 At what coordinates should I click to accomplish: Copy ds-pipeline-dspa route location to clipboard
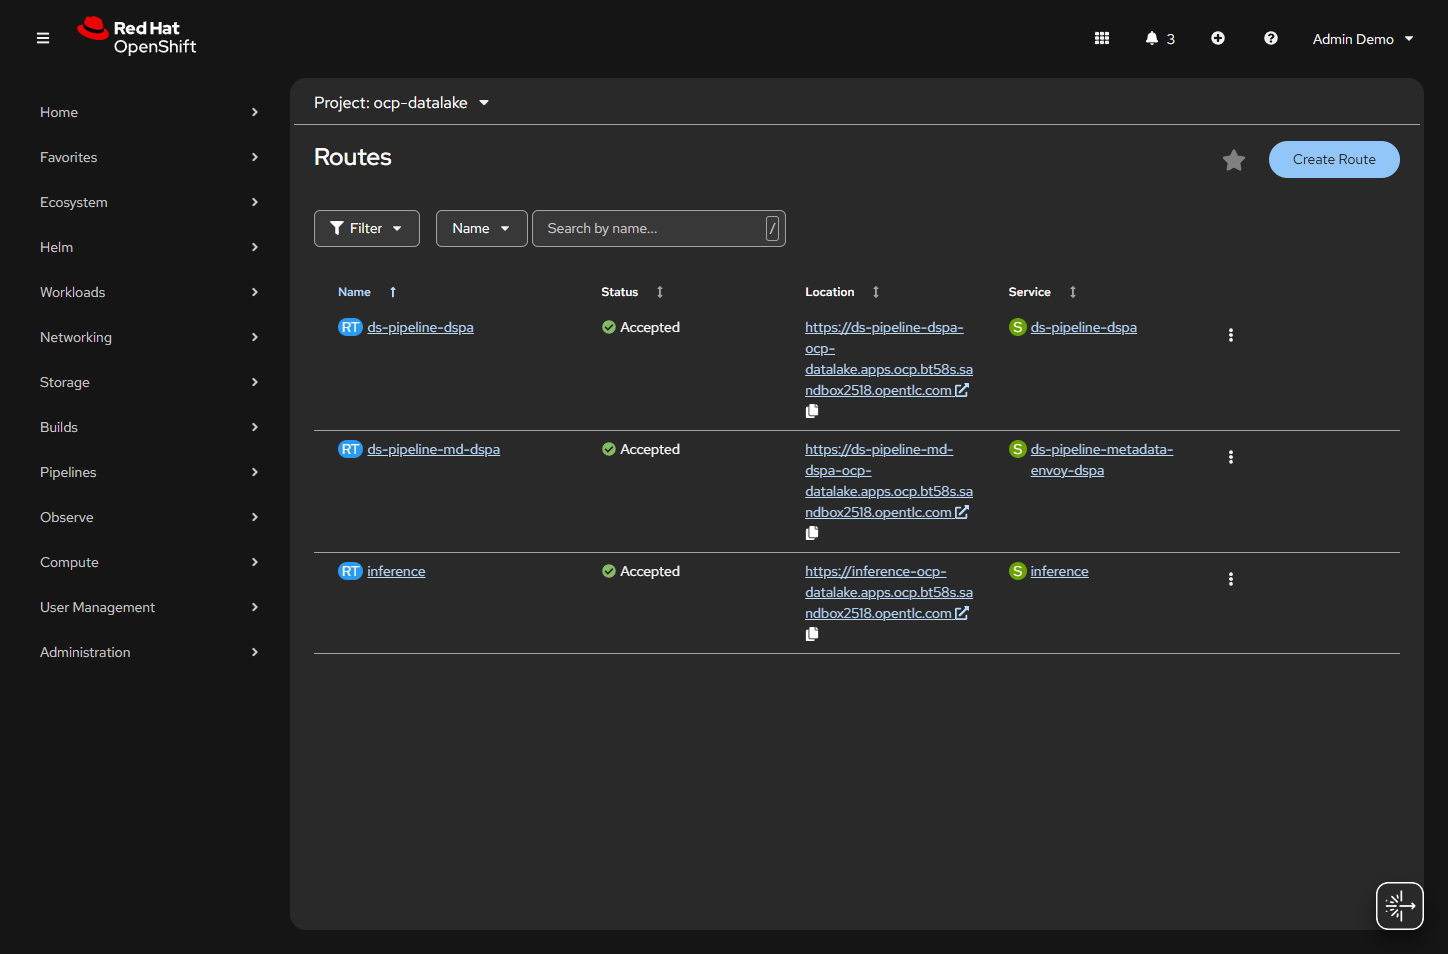[x=812, y=411]
